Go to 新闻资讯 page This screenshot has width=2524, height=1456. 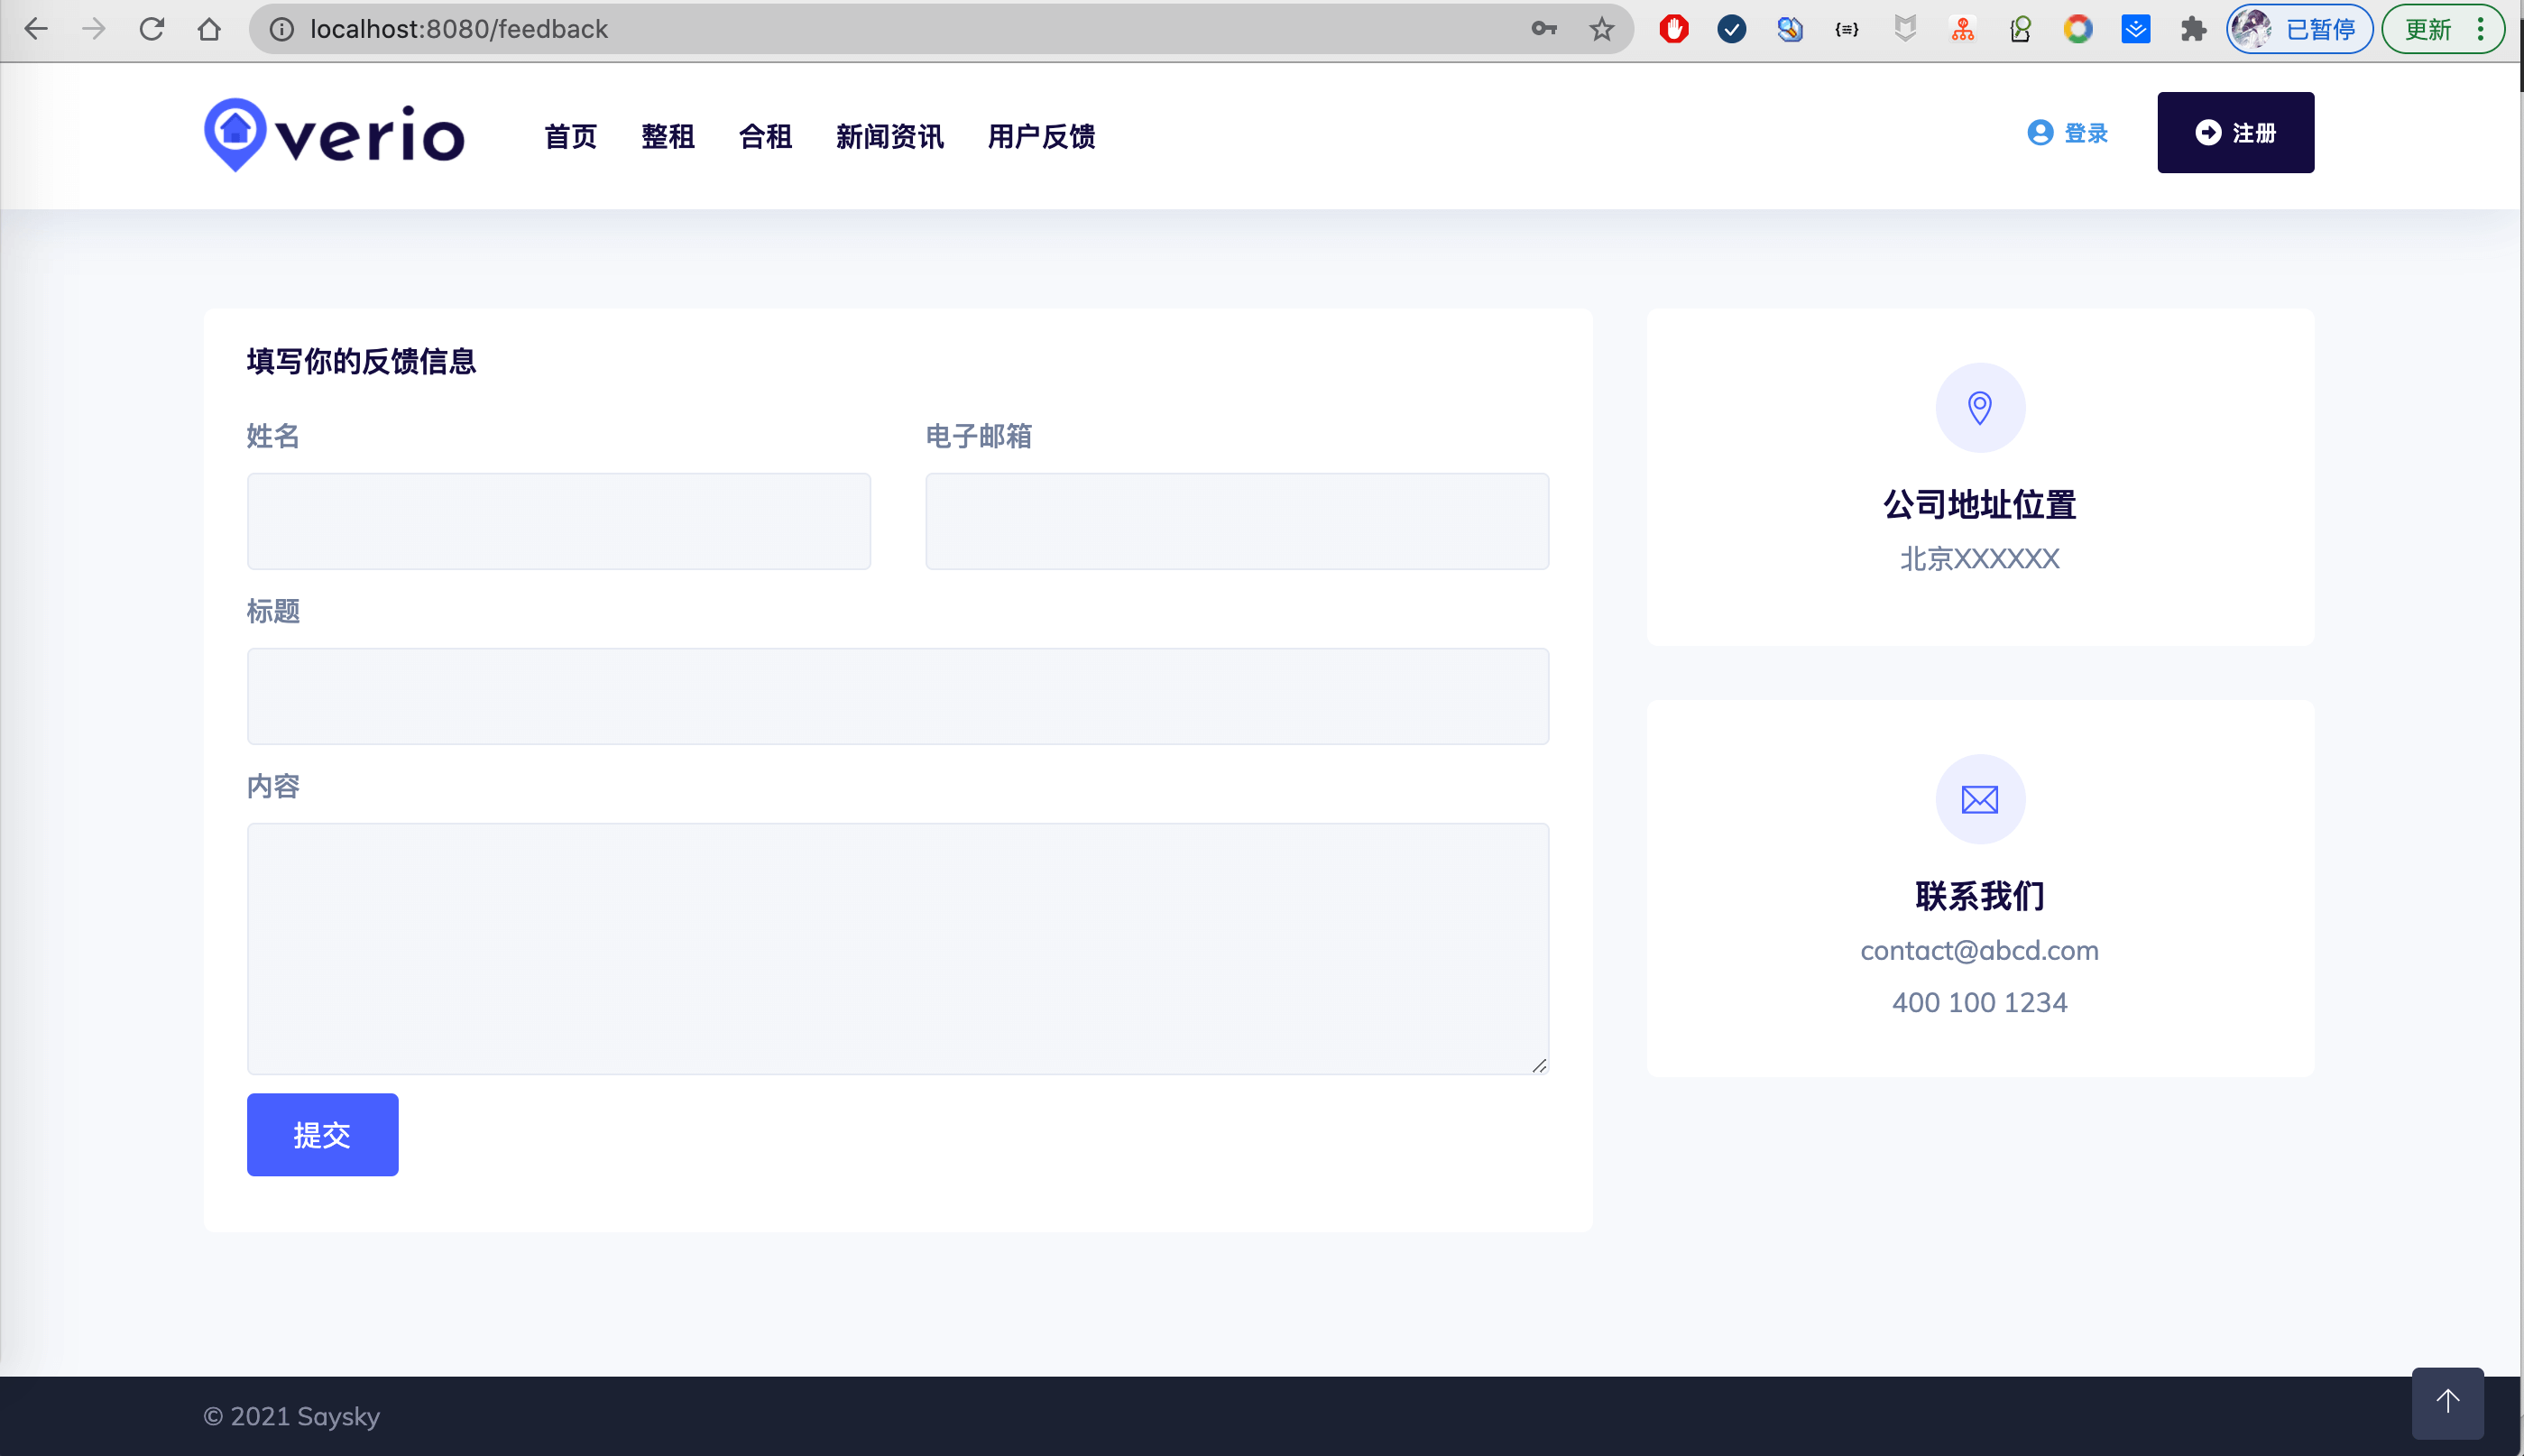[889, 136]
